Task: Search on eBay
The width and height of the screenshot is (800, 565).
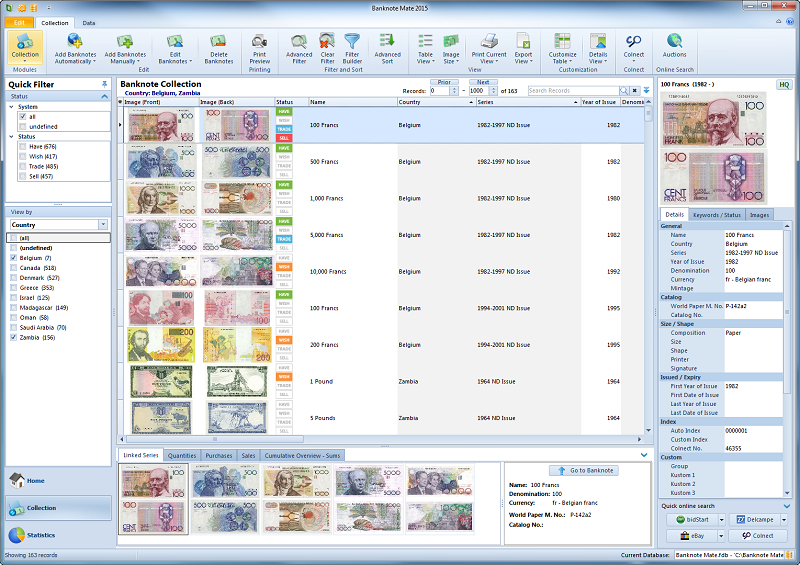Action: 692,536
